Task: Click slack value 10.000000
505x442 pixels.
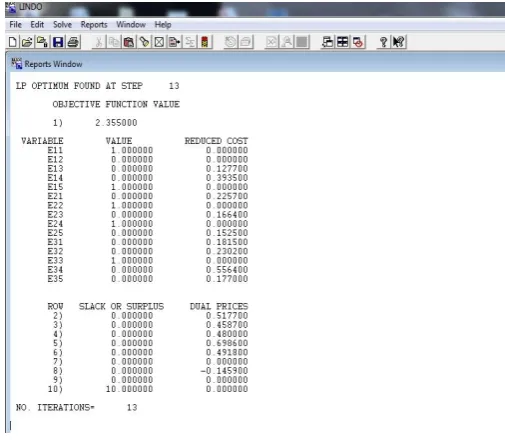Action: (x=129, y=389)
